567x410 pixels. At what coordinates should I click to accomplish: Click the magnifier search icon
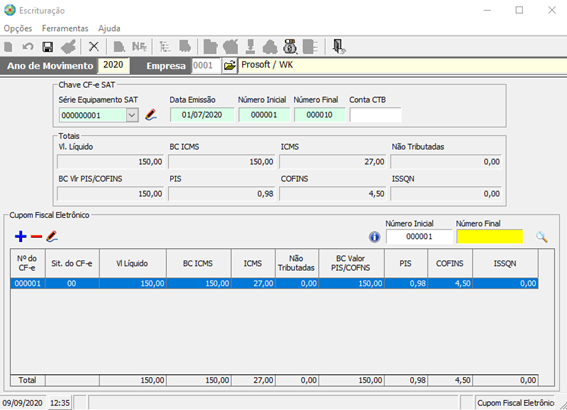point(541,237)
